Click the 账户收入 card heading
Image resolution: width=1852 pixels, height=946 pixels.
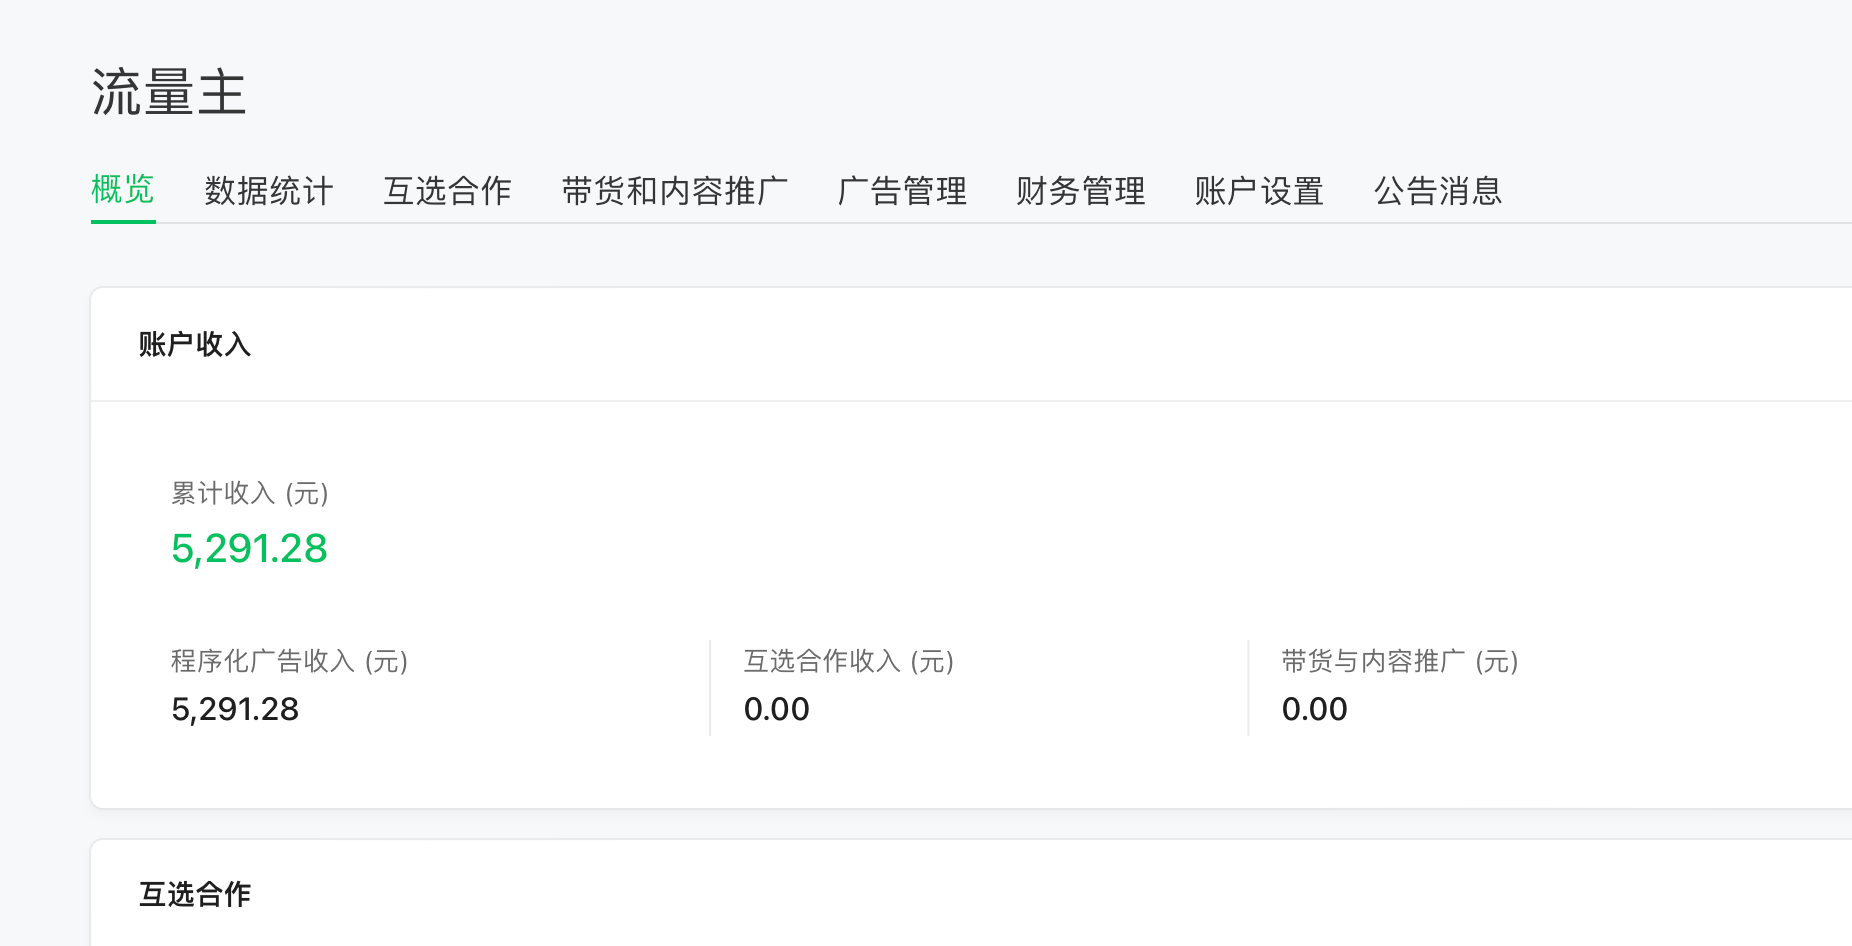(x=195, y=344)
